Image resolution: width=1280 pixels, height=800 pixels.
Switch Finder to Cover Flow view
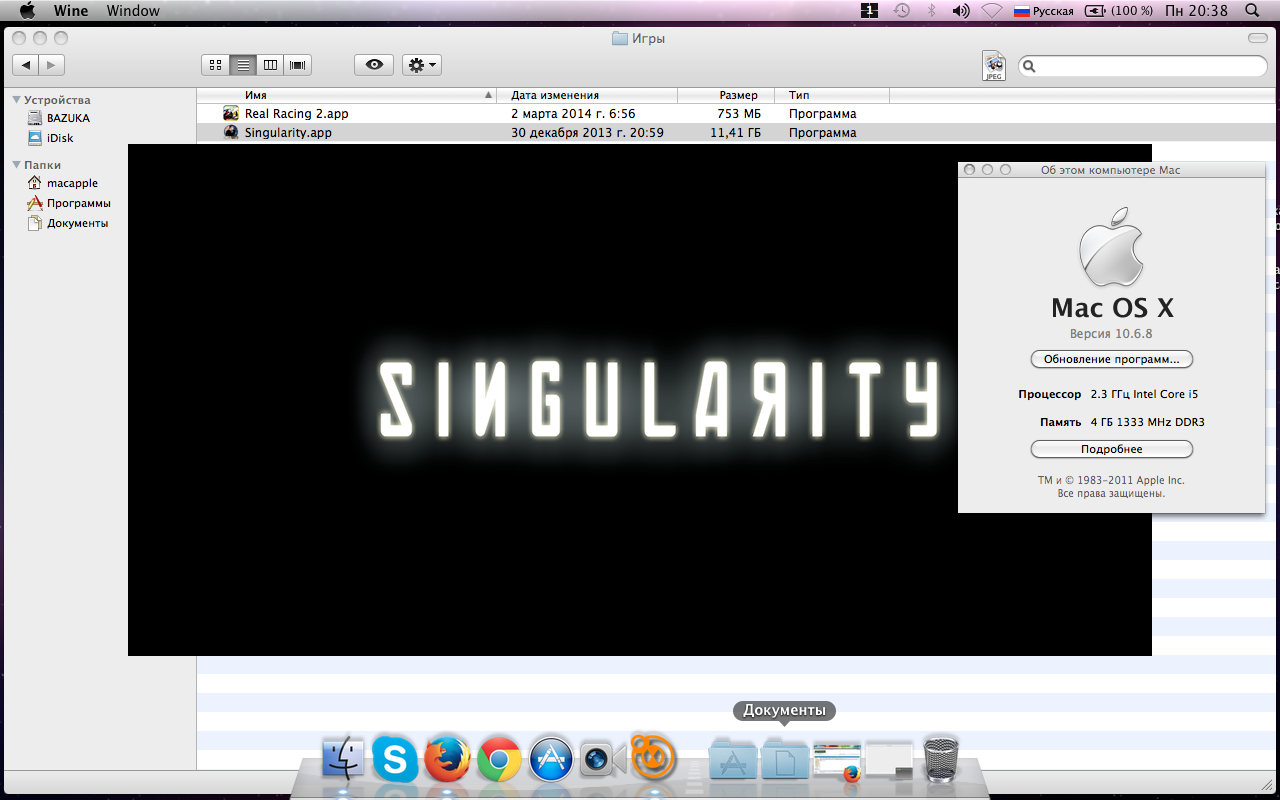[x=298, y=65]
